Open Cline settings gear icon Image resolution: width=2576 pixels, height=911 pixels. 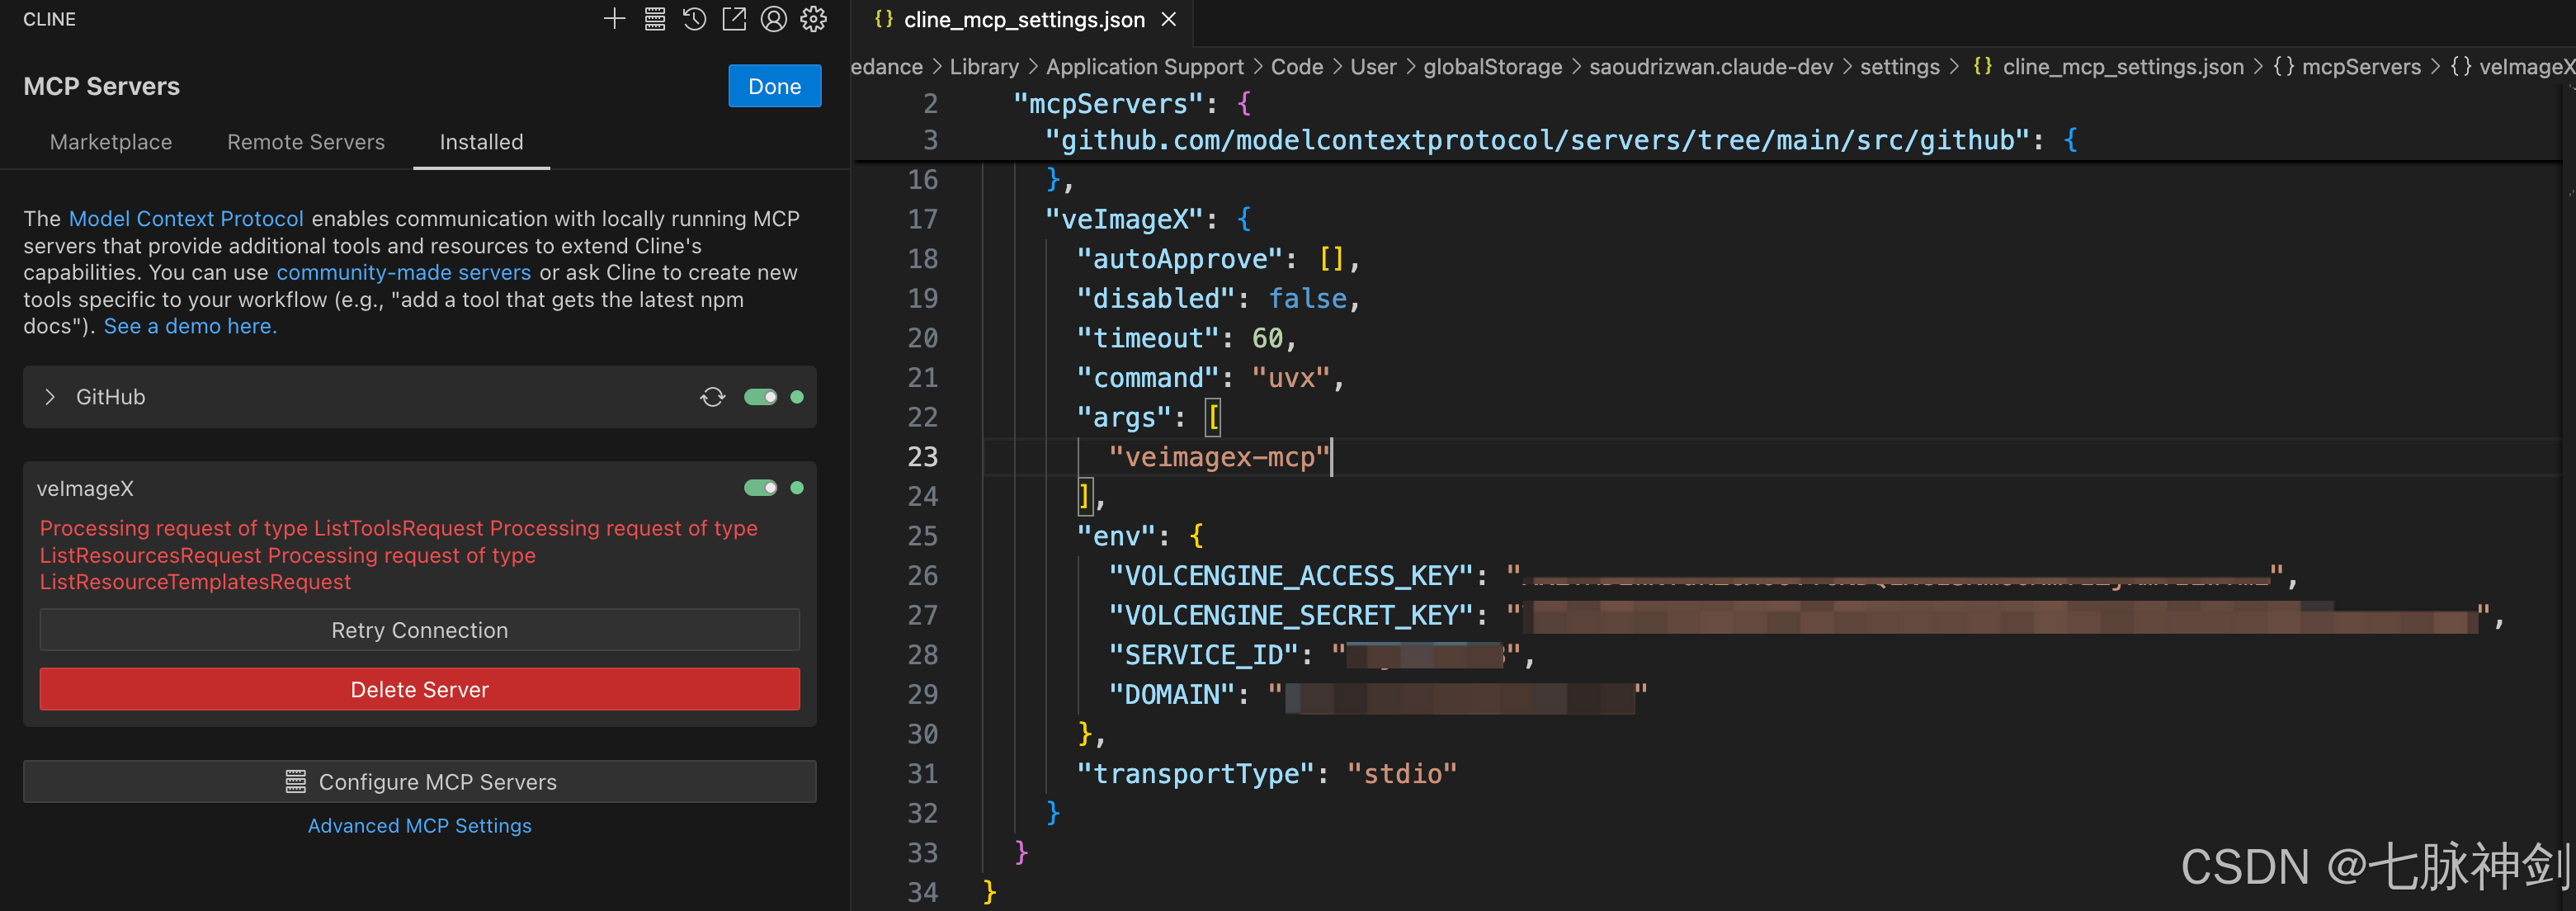813,19
